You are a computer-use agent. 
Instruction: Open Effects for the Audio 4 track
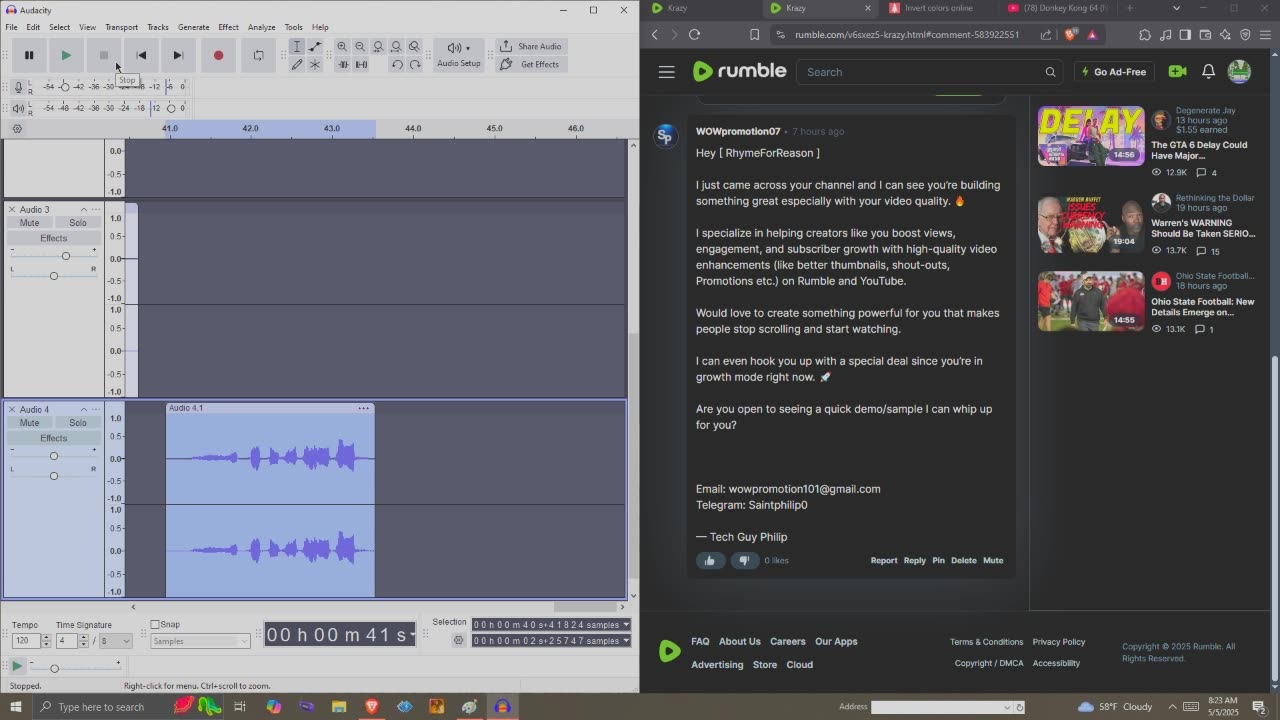coord(54,438)
